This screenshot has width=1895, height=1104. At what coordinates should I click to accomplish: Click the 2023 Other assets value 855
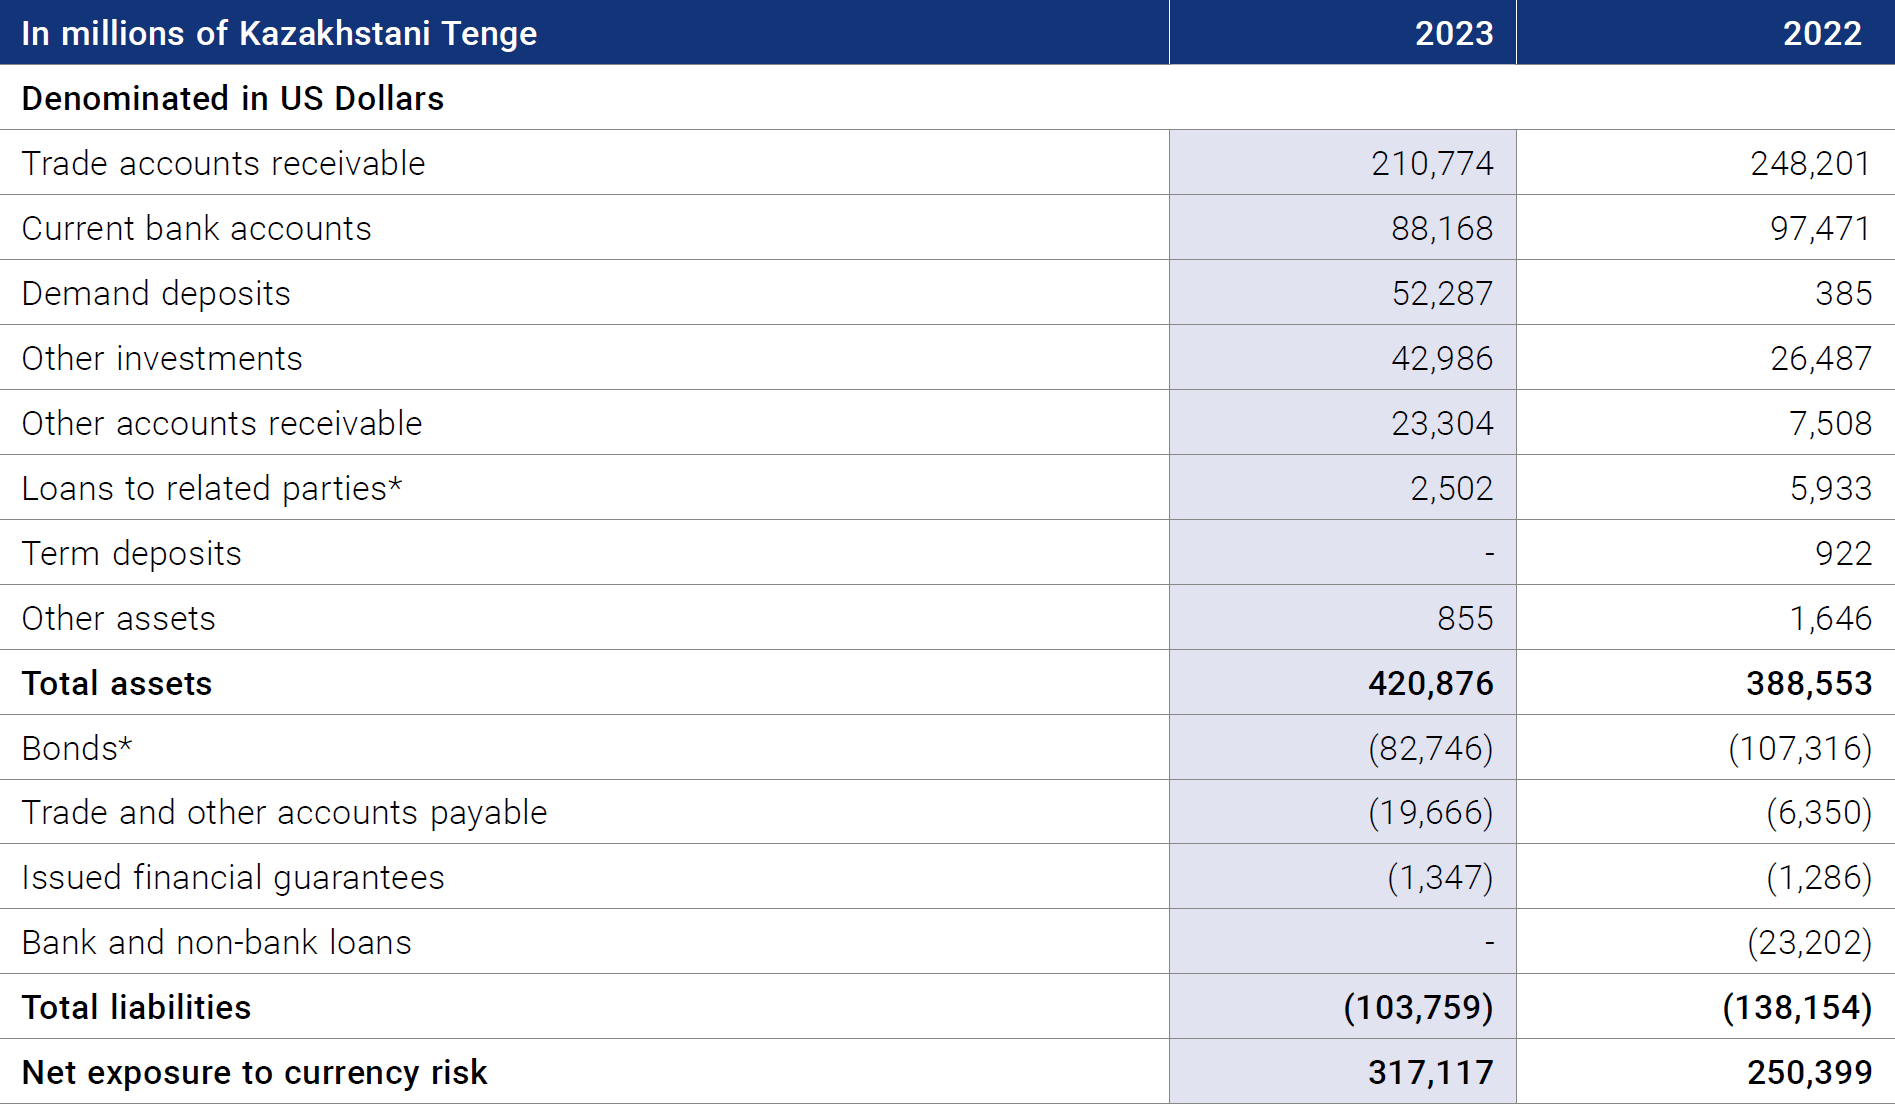coord(1465,619)
